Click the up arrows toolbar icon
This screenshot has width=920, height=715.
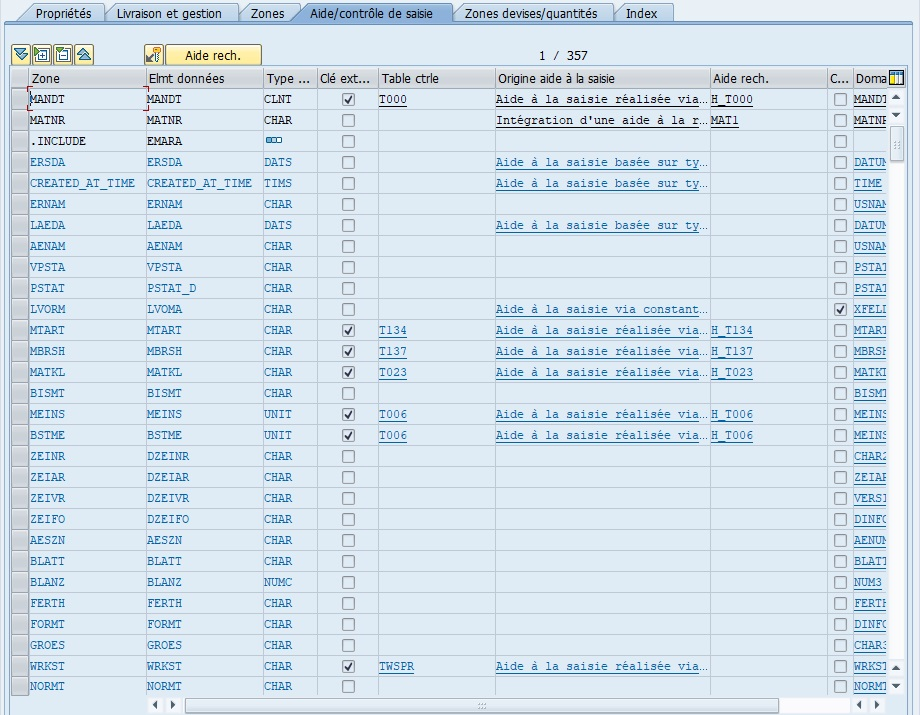(84, 54)
